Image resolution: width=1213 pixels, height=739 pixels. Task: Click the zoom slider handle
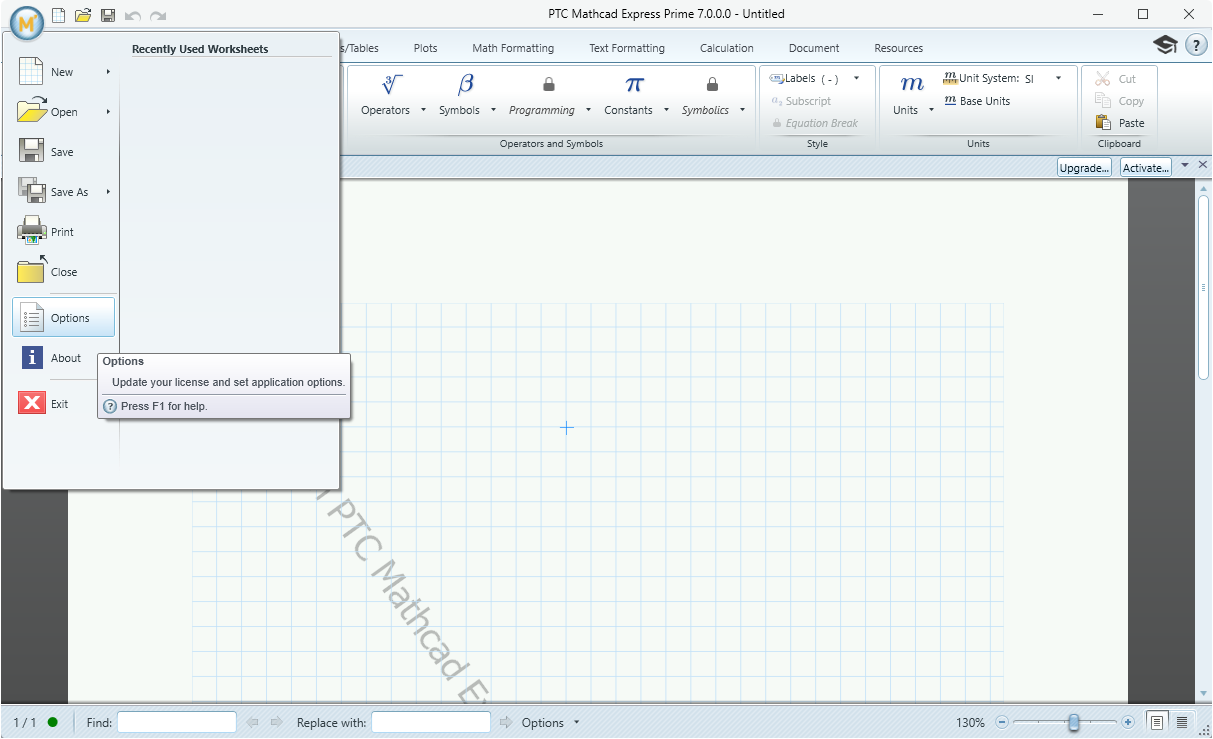click(1073, 722)
